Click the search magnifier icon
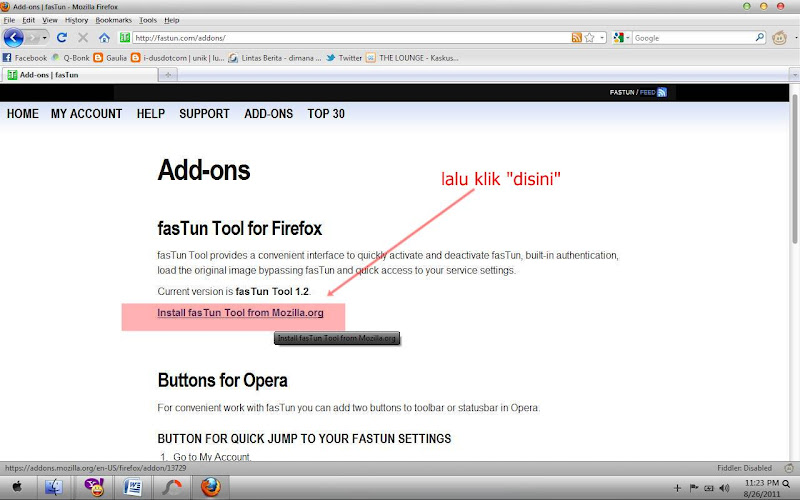Viewport: 800px width, 500px height. tap(760, 38)
